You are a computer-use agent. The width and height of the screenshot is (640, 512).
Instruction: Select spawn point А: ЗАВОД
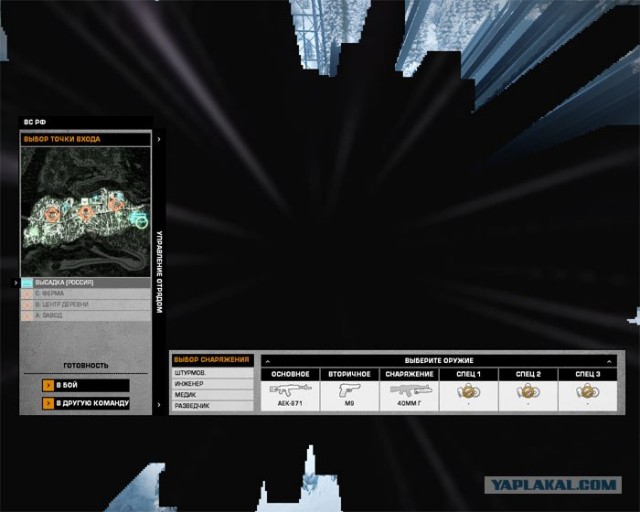tap(86, 316)
